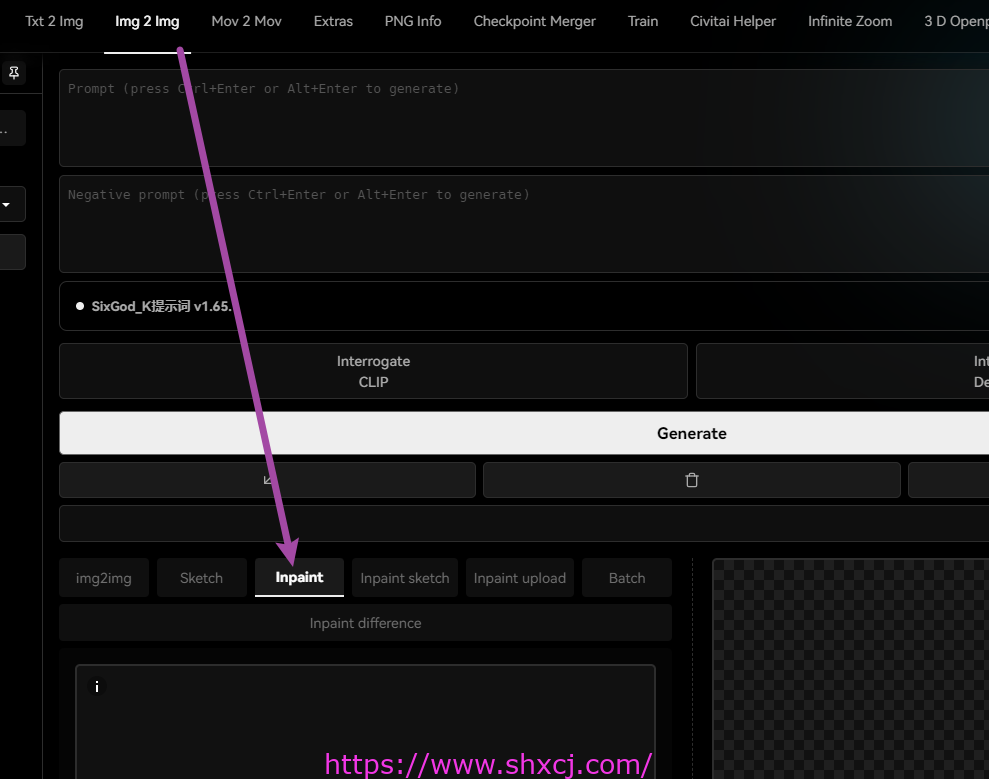This screenshot has width=989, height=779.
Task: Select the Sketch sub-tab
Action: [x=201, y=578]
